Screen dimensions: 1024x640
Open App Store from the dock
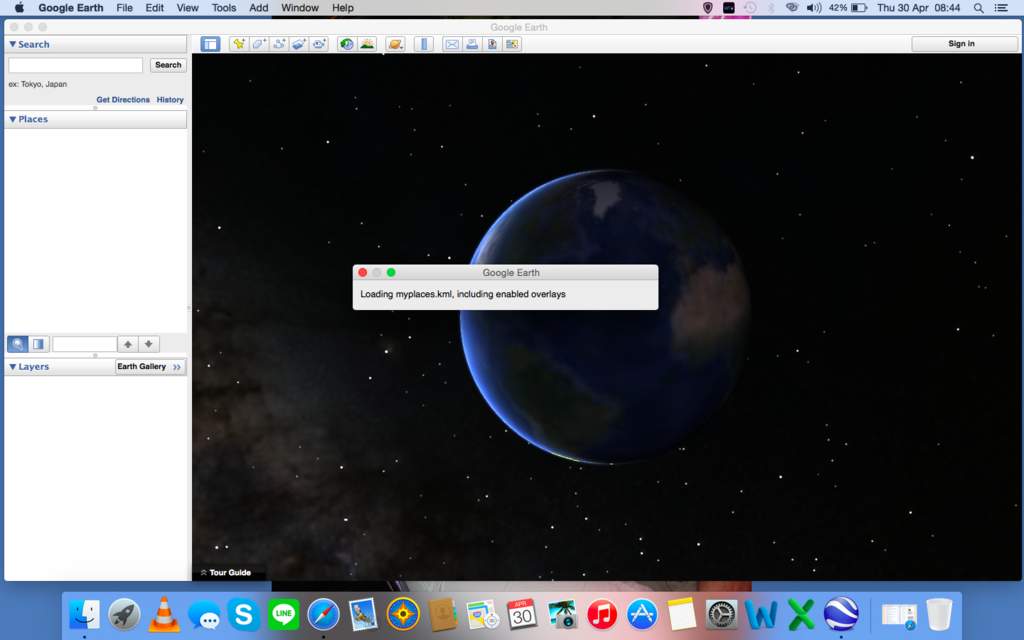click(642, 615)
